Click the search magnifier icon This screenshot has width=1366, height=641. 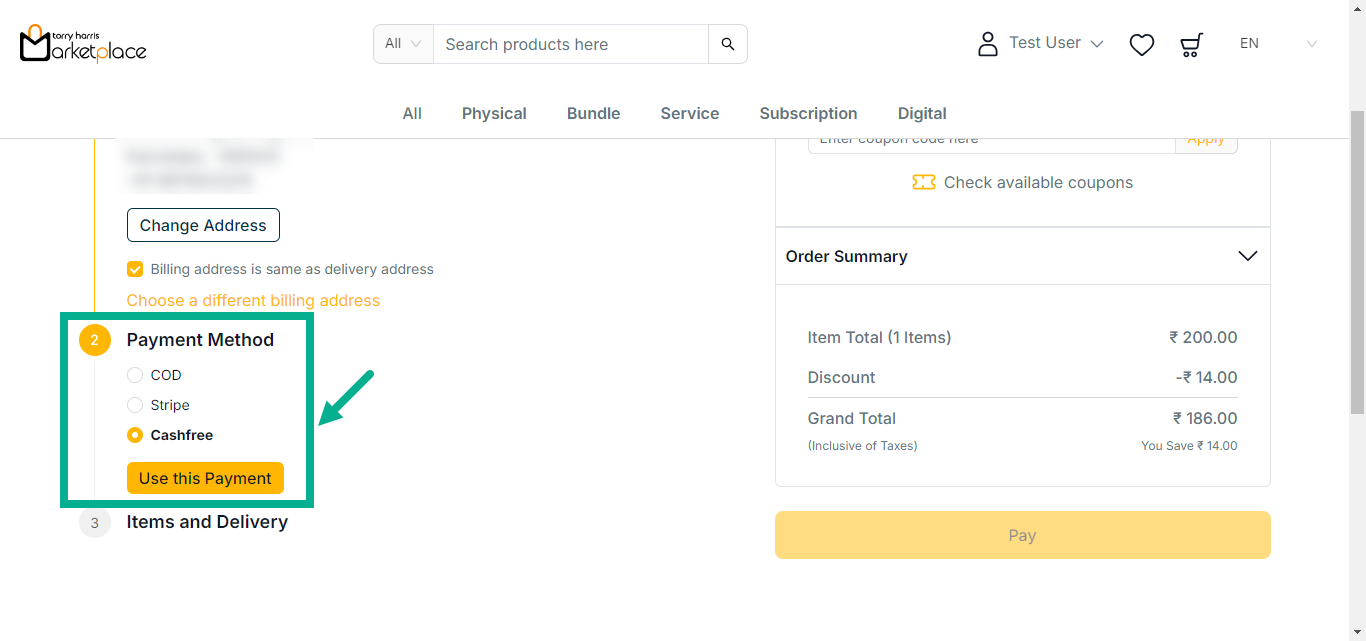(728, 44)
